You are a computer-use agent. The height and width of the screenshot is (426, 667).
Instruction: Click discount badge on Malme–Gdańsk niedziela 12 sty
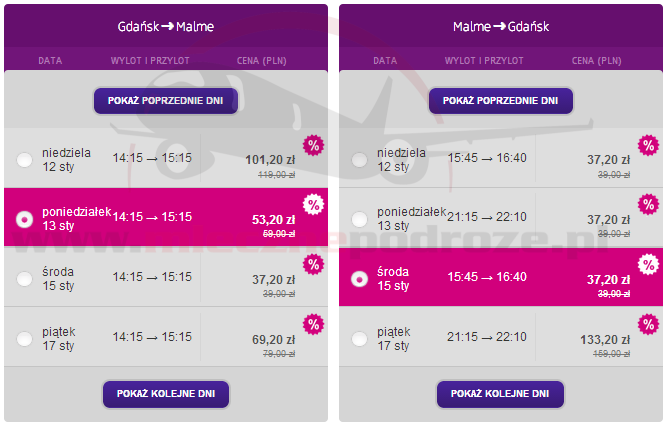point(648,146)
